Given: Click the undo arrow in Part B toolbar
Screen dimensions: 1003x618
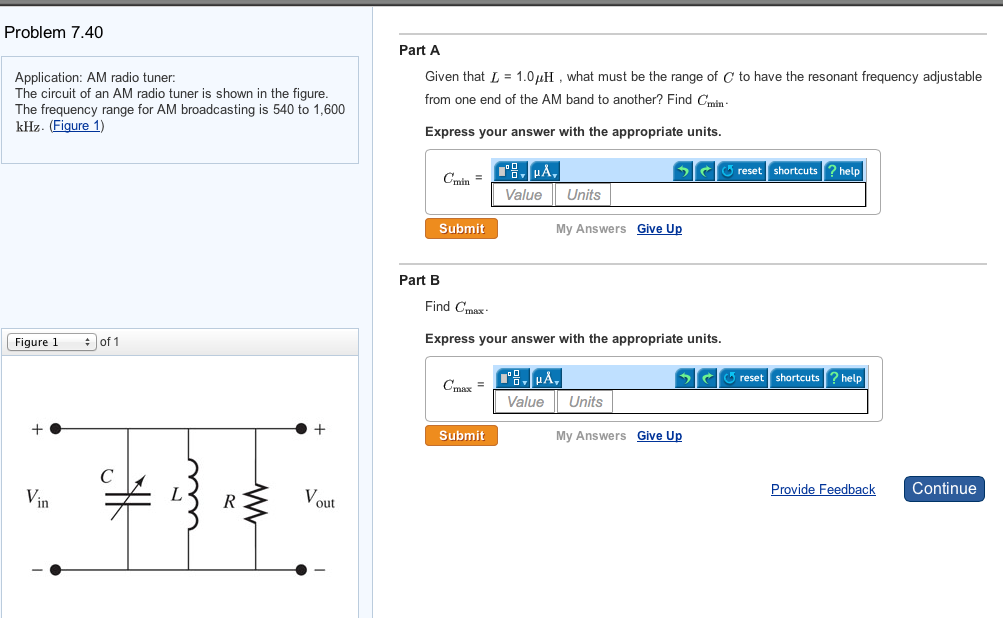Looking at the screenshot, I should click(x=684, y=378).
